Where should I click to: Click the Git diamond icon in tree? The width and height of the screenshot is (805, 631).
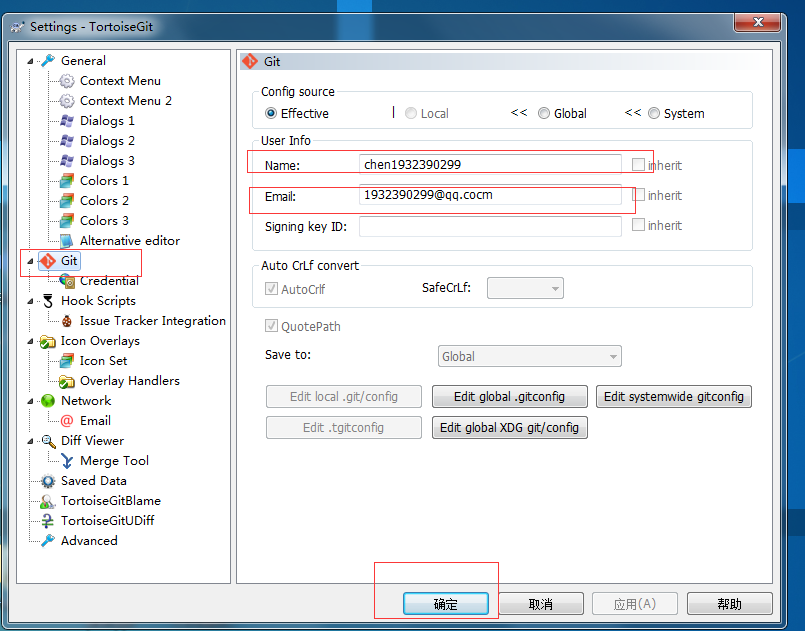tap(48, 261)
